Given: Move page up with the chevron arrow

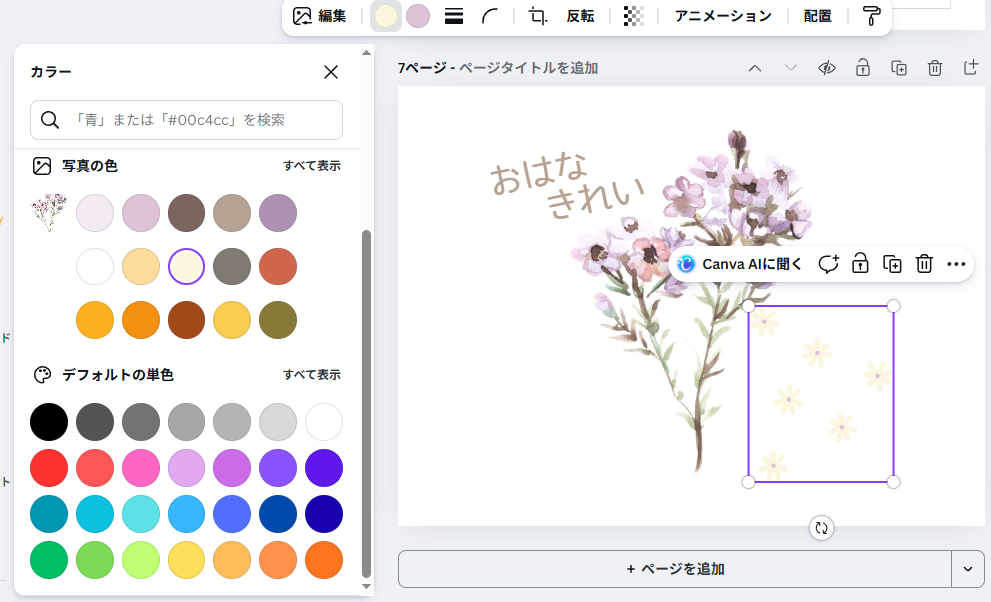Looking at the screenshot, I should [x=755, y=68].
